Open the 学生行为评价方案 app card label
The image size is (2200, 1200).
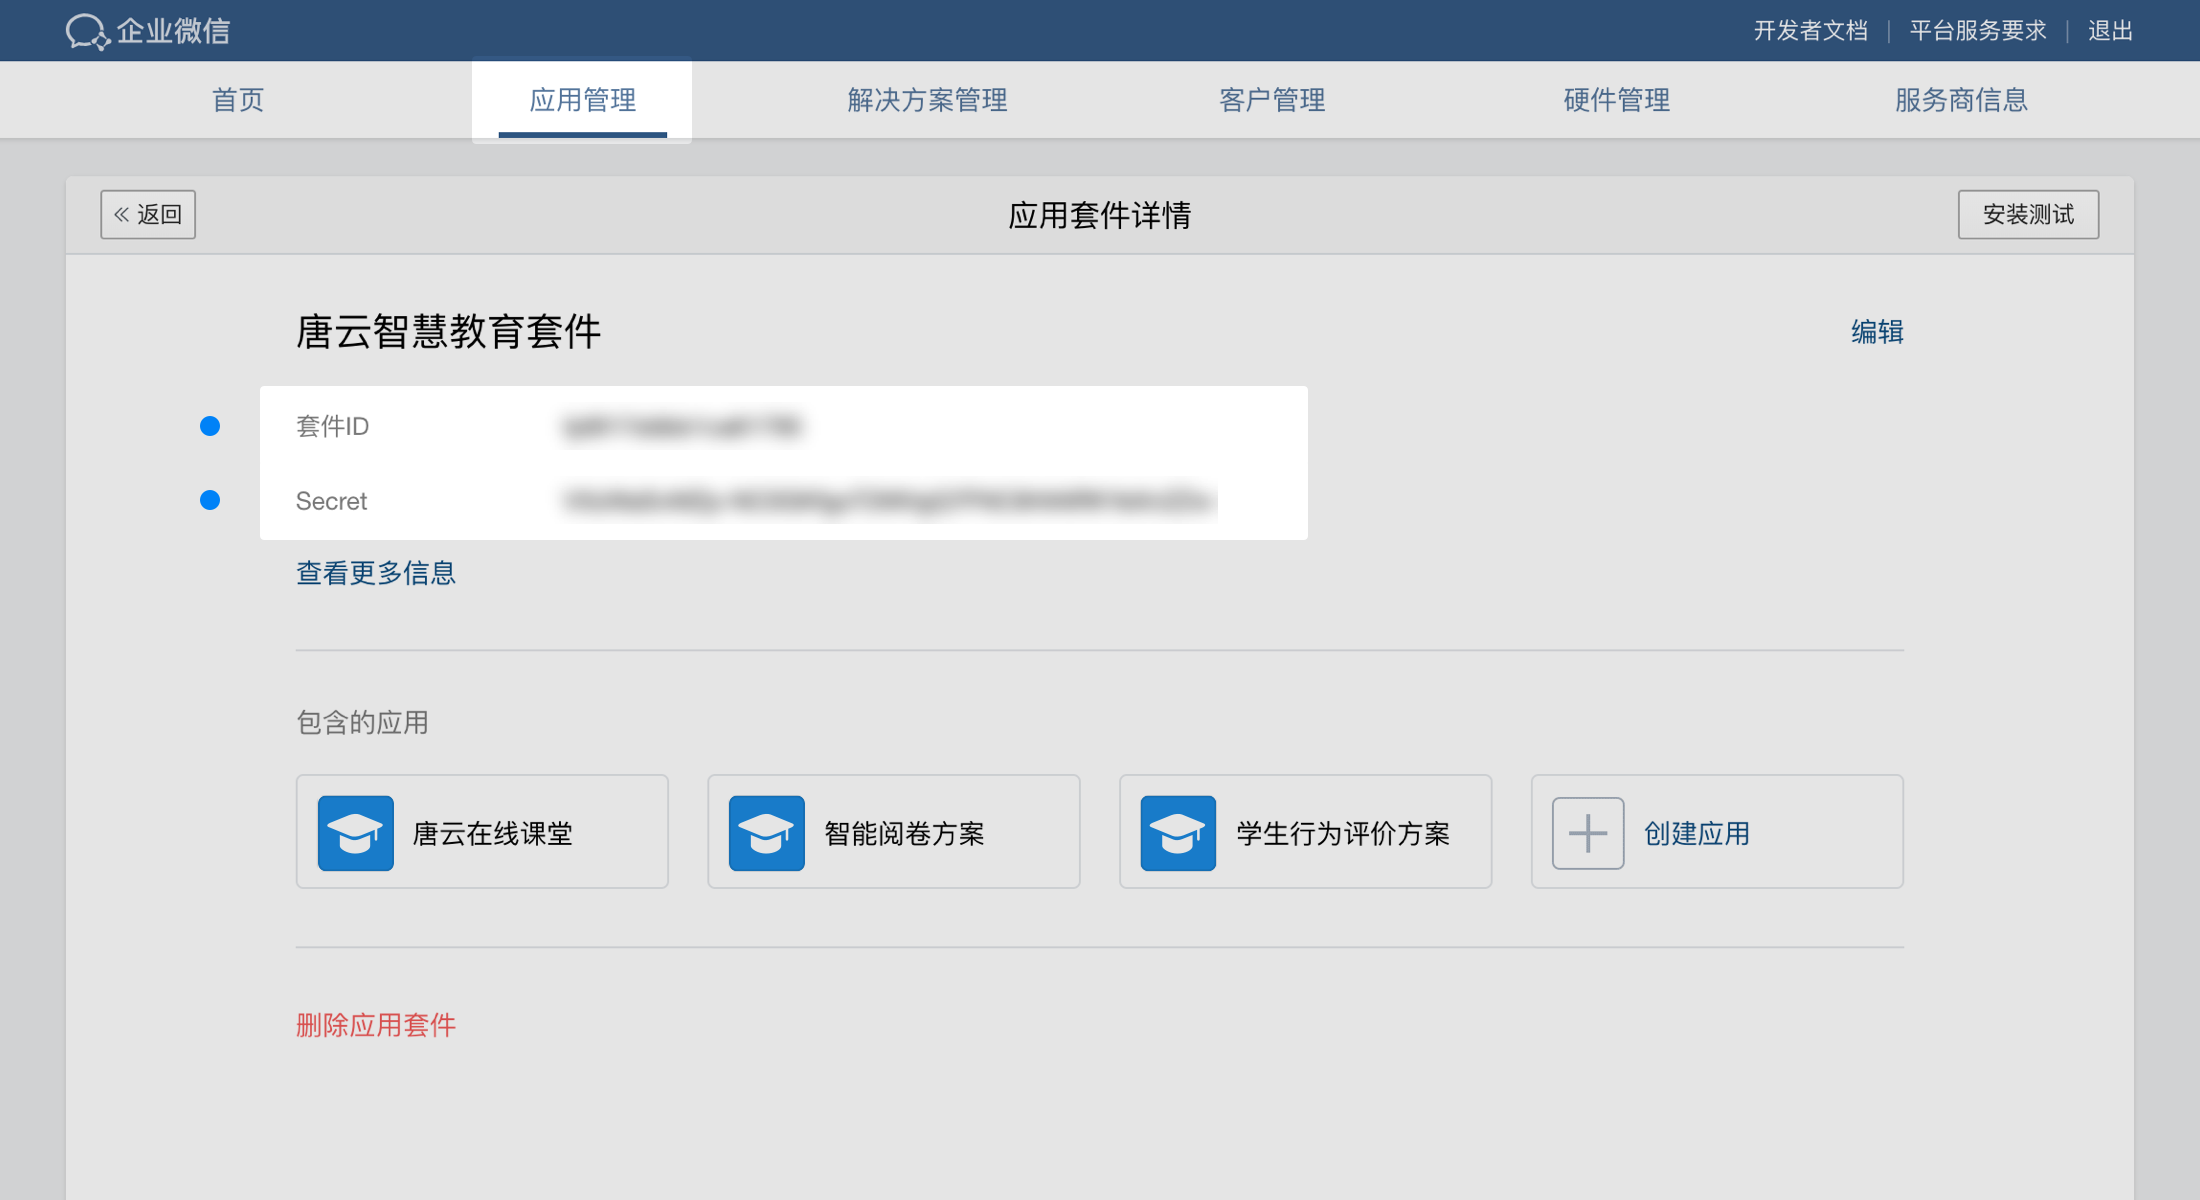1343,833
